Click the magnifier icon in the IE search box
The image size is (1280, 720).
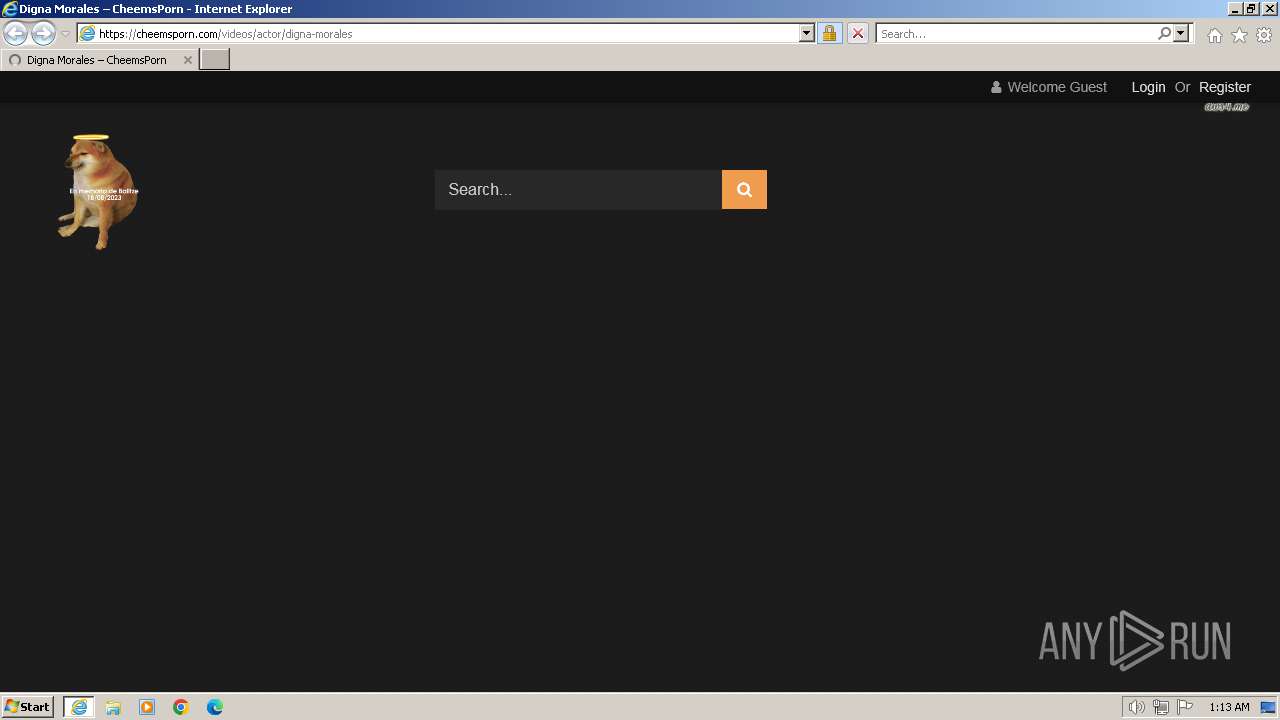point(1164,33)
